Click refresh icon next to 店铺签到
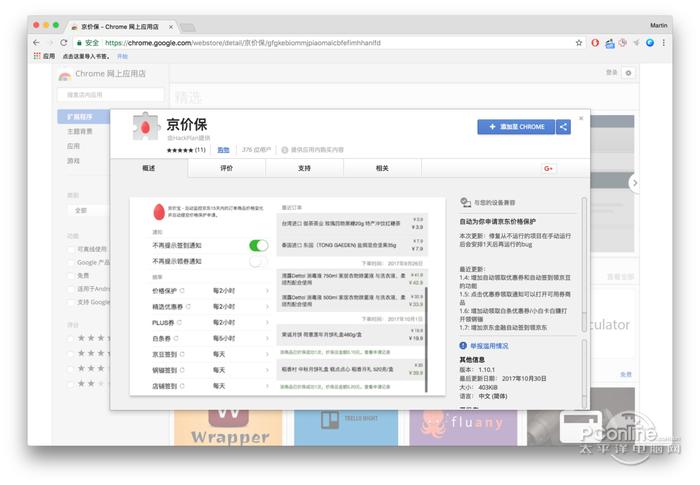 182,386
